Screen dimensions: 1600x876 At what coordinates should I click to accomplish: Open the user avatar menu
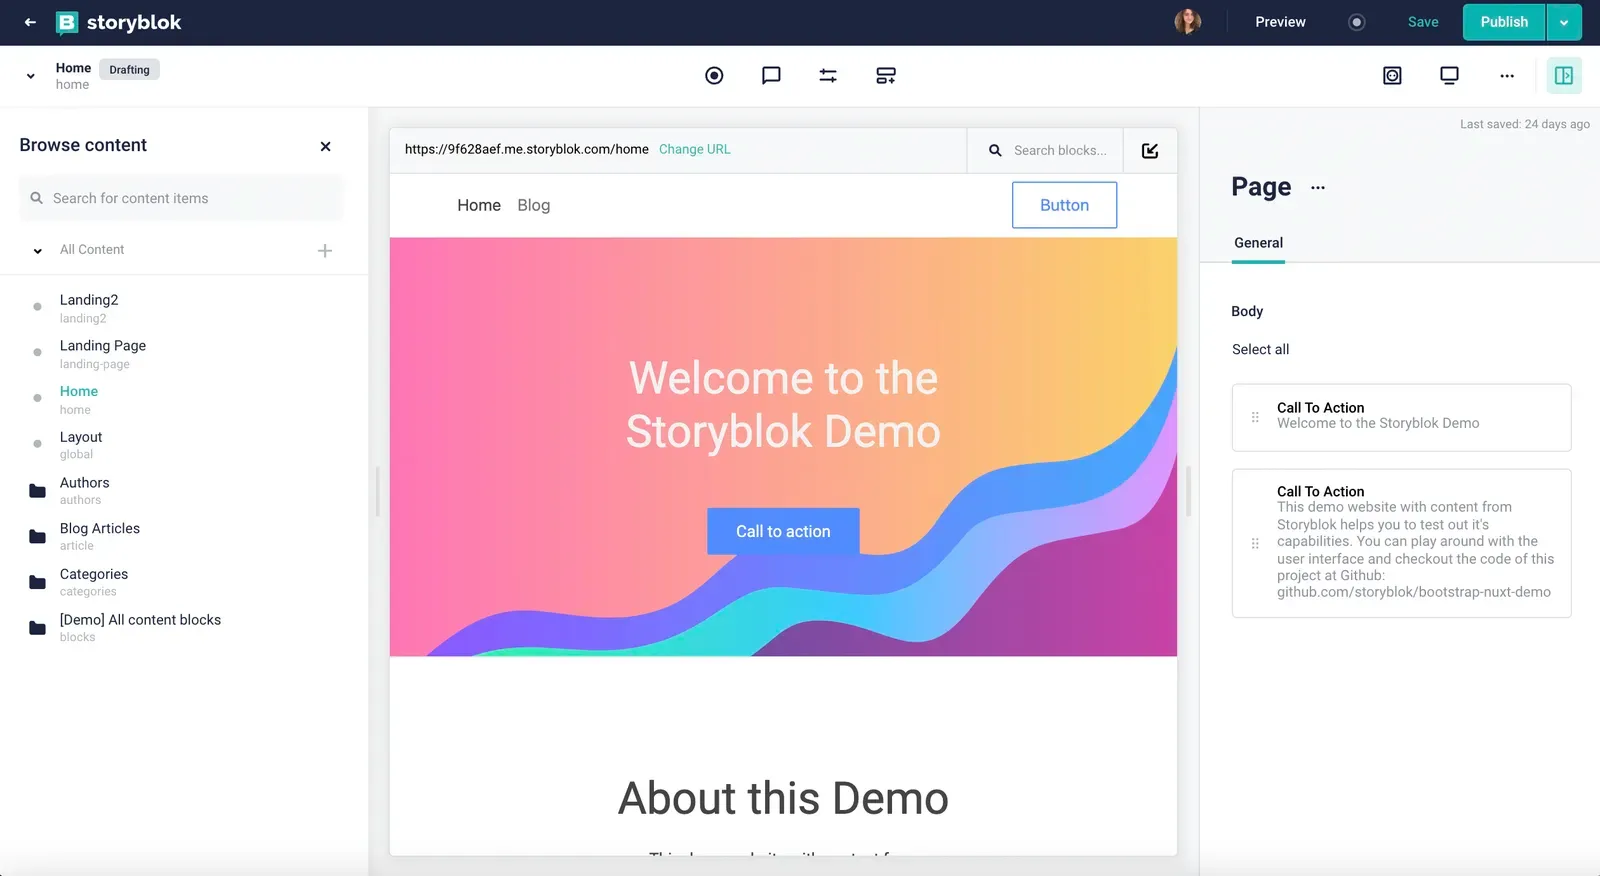coord(1187,22)
